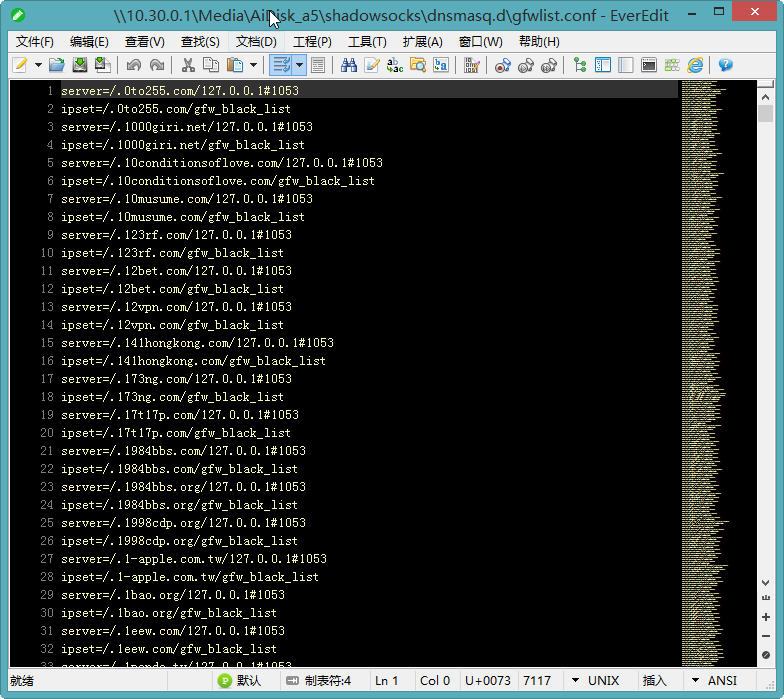Click the U+0073 character code status
Screen dimensions: 784x699
coord(488,680)
